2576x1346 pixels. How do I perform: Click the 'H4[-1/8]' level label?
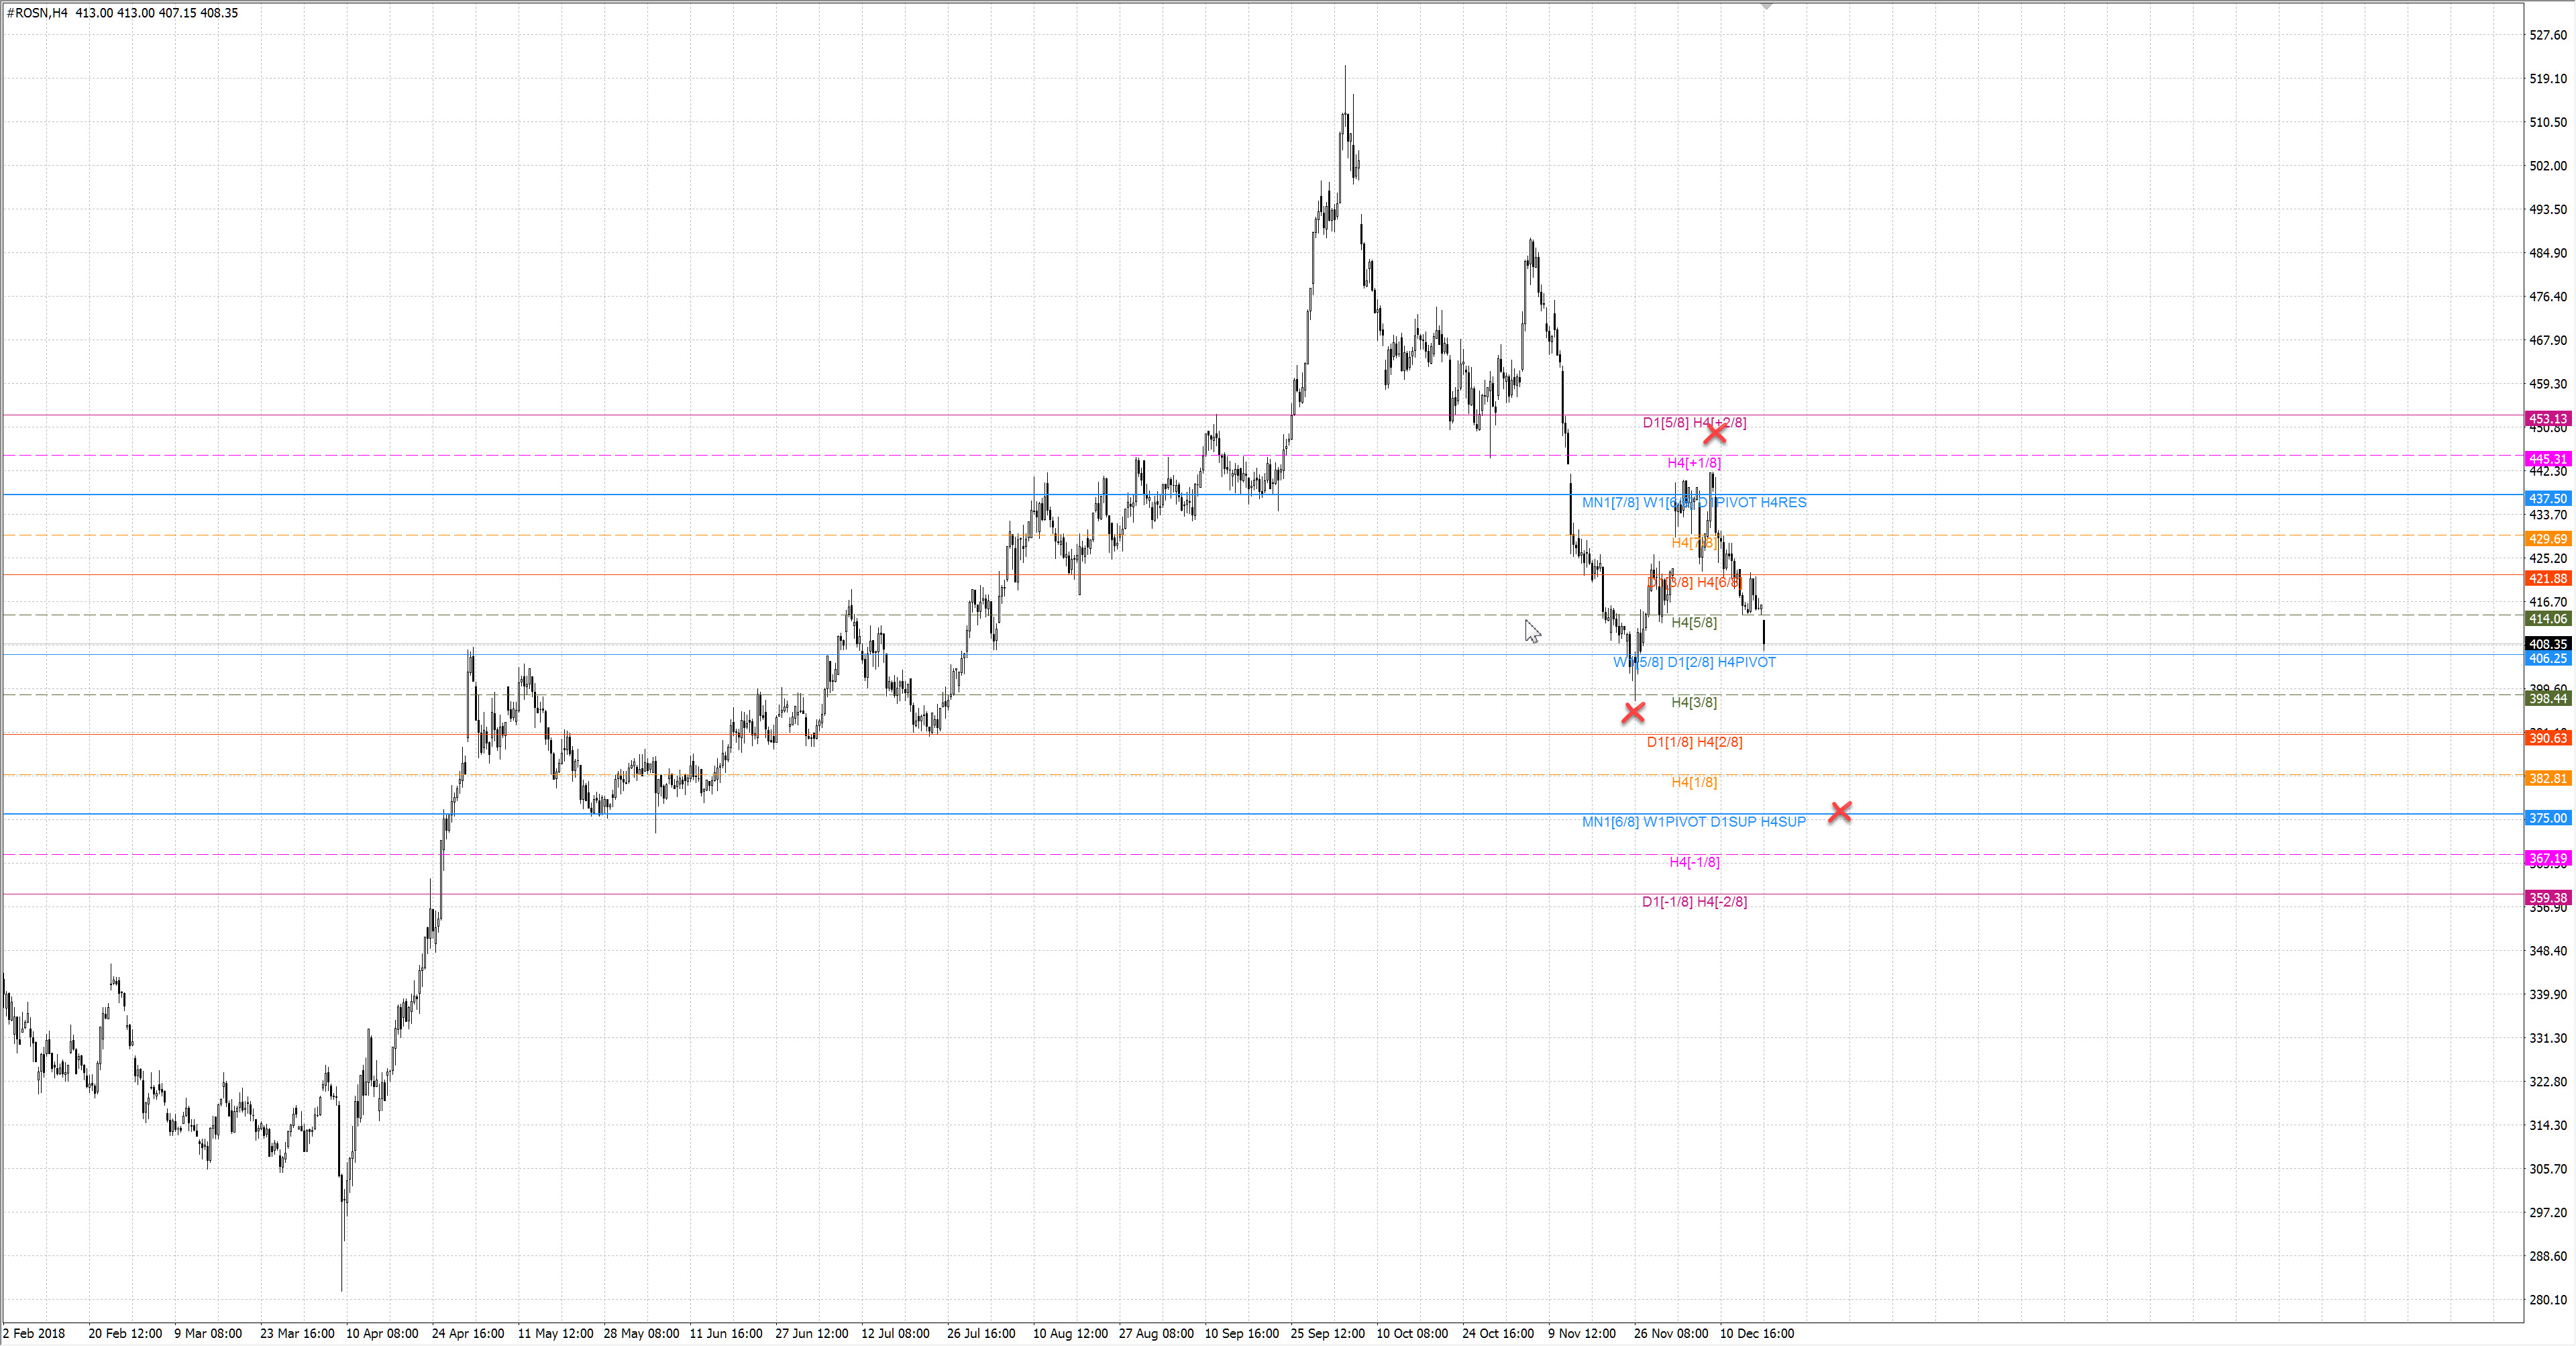(x=1694, y=862)
